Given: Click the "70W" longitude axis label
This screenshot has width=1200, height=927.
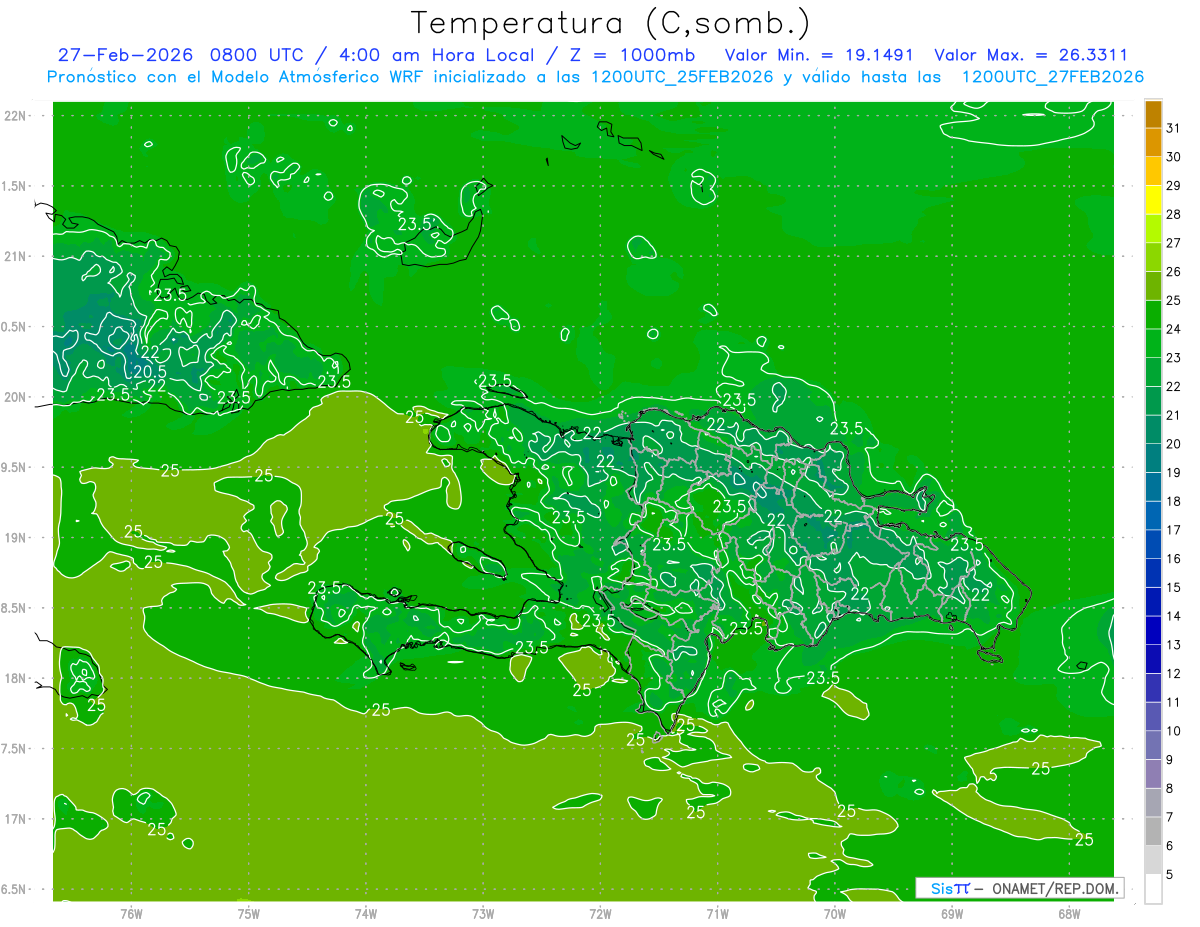Looking at the screenshot, I should (x=835, y=914).
